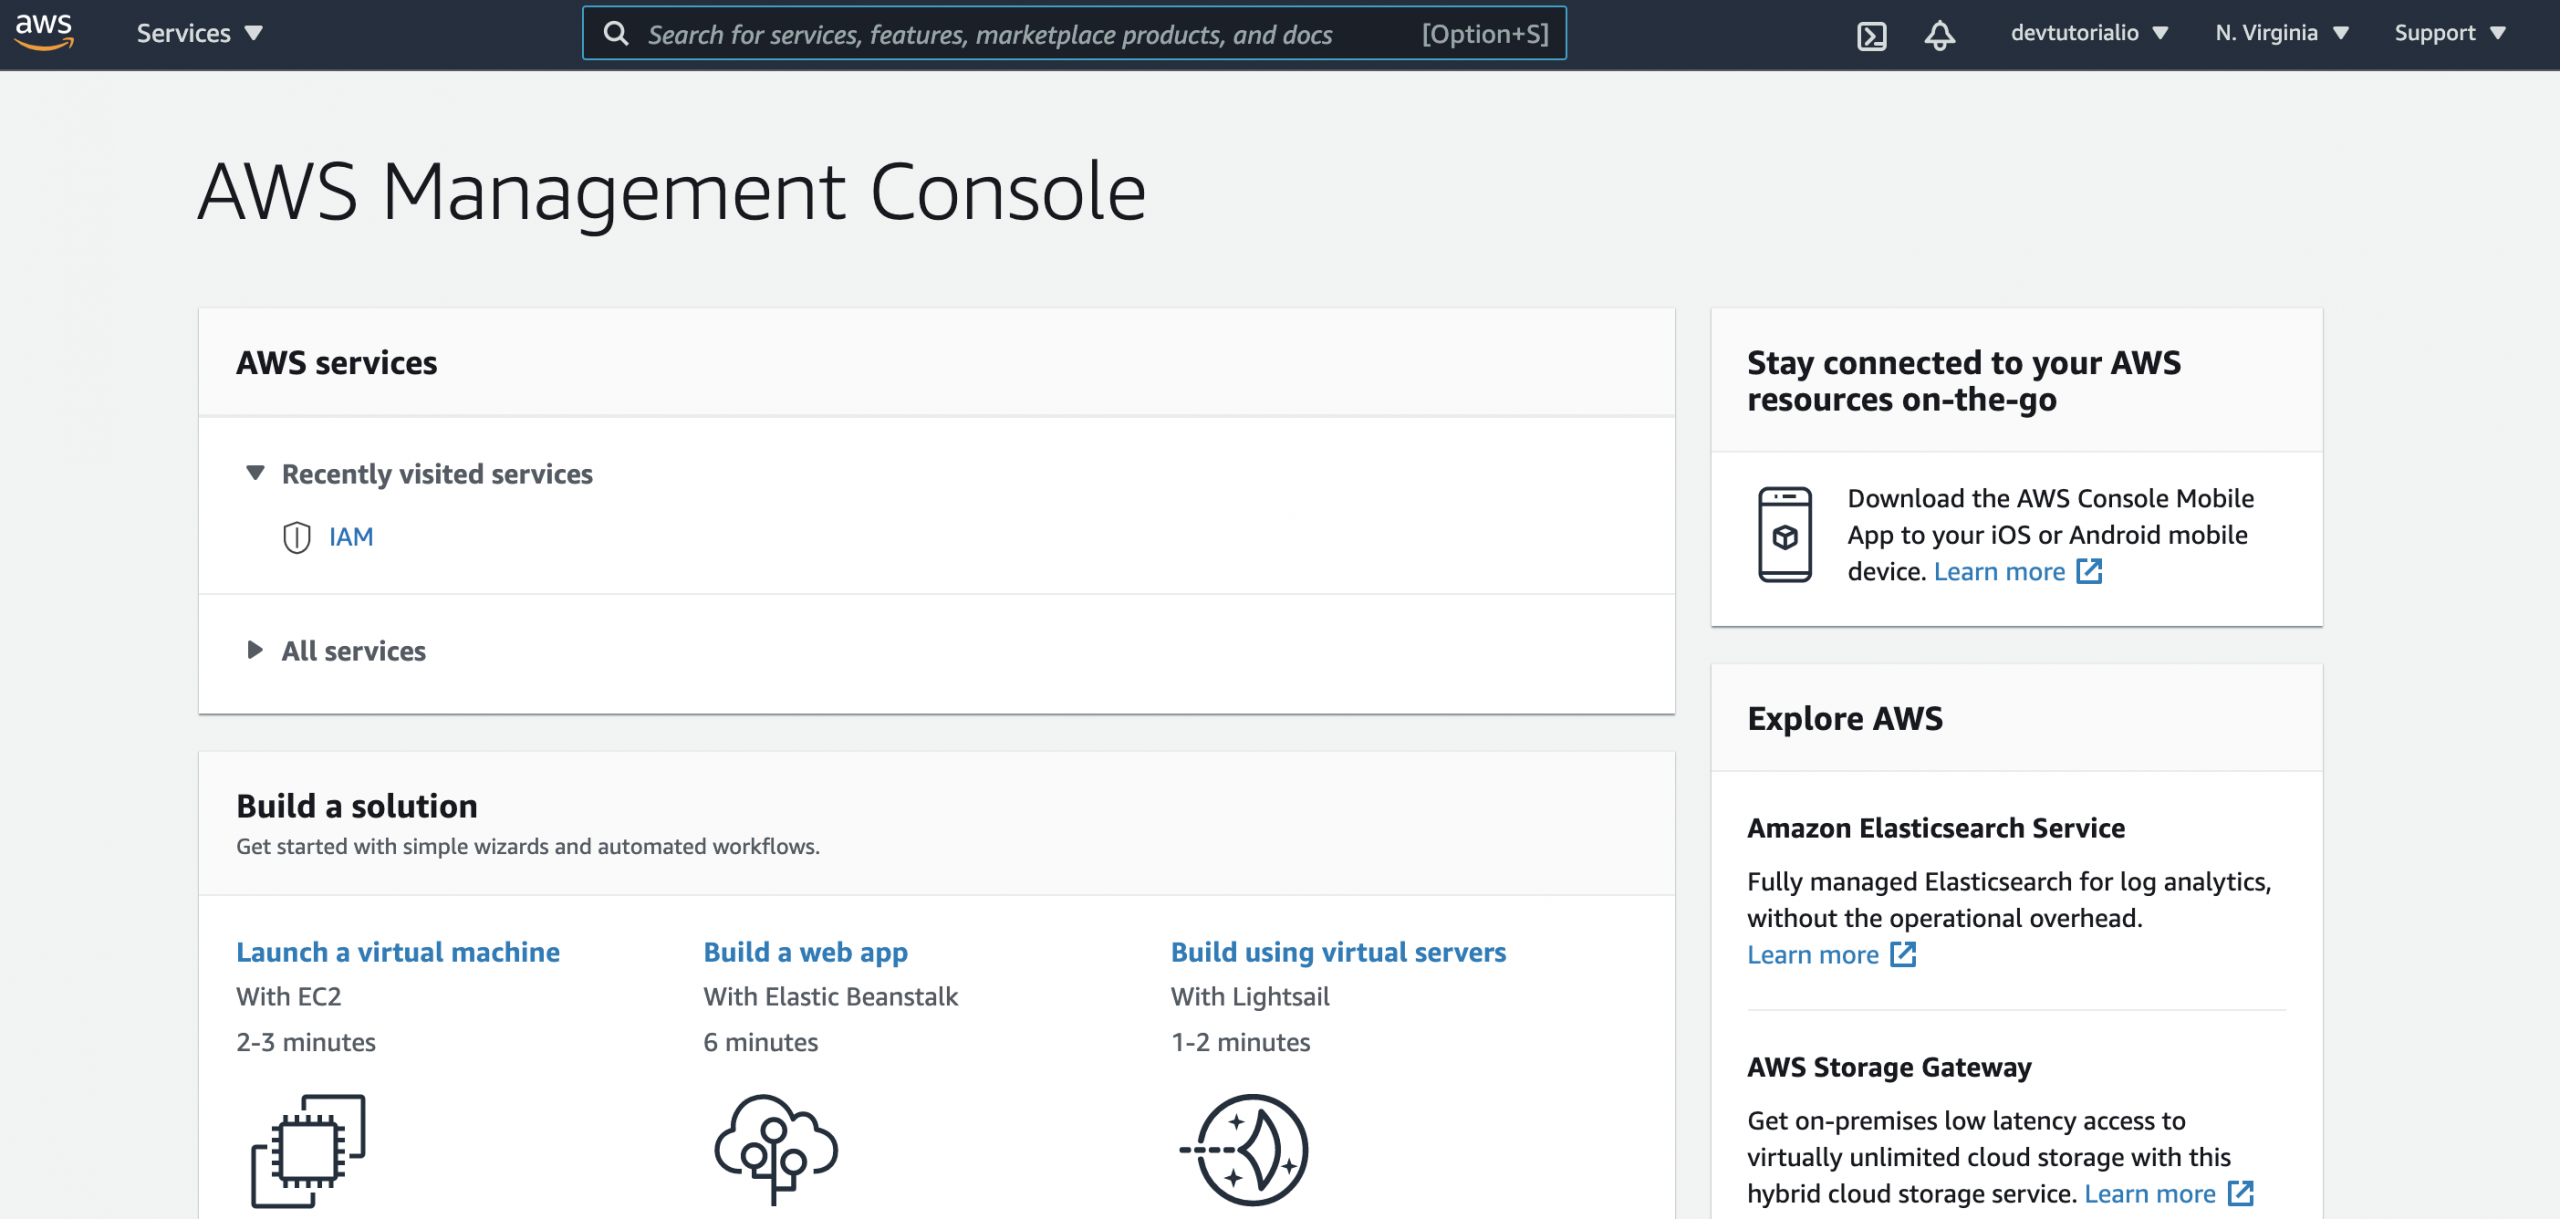Click external link icon under Elasticsearch Service

click(1902, 954)
